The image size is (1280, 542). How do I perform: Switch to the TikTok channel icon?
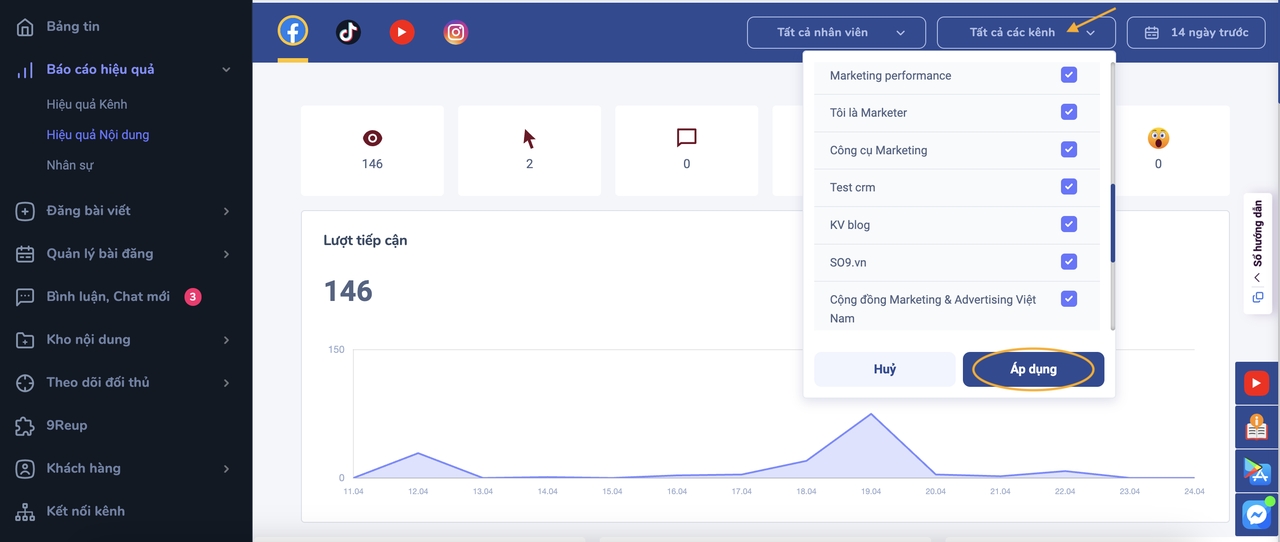[x=348, y=32]
